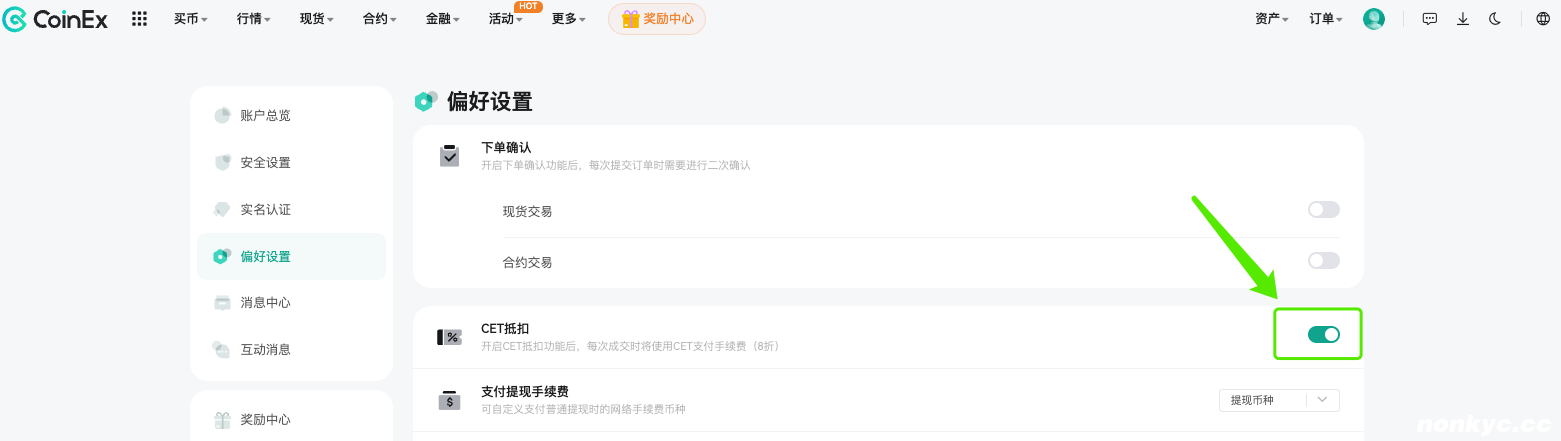Open the user avatar profile icon
Image resolution: width=1561 pixels, height=441 pixels.
click(1374, 19)
